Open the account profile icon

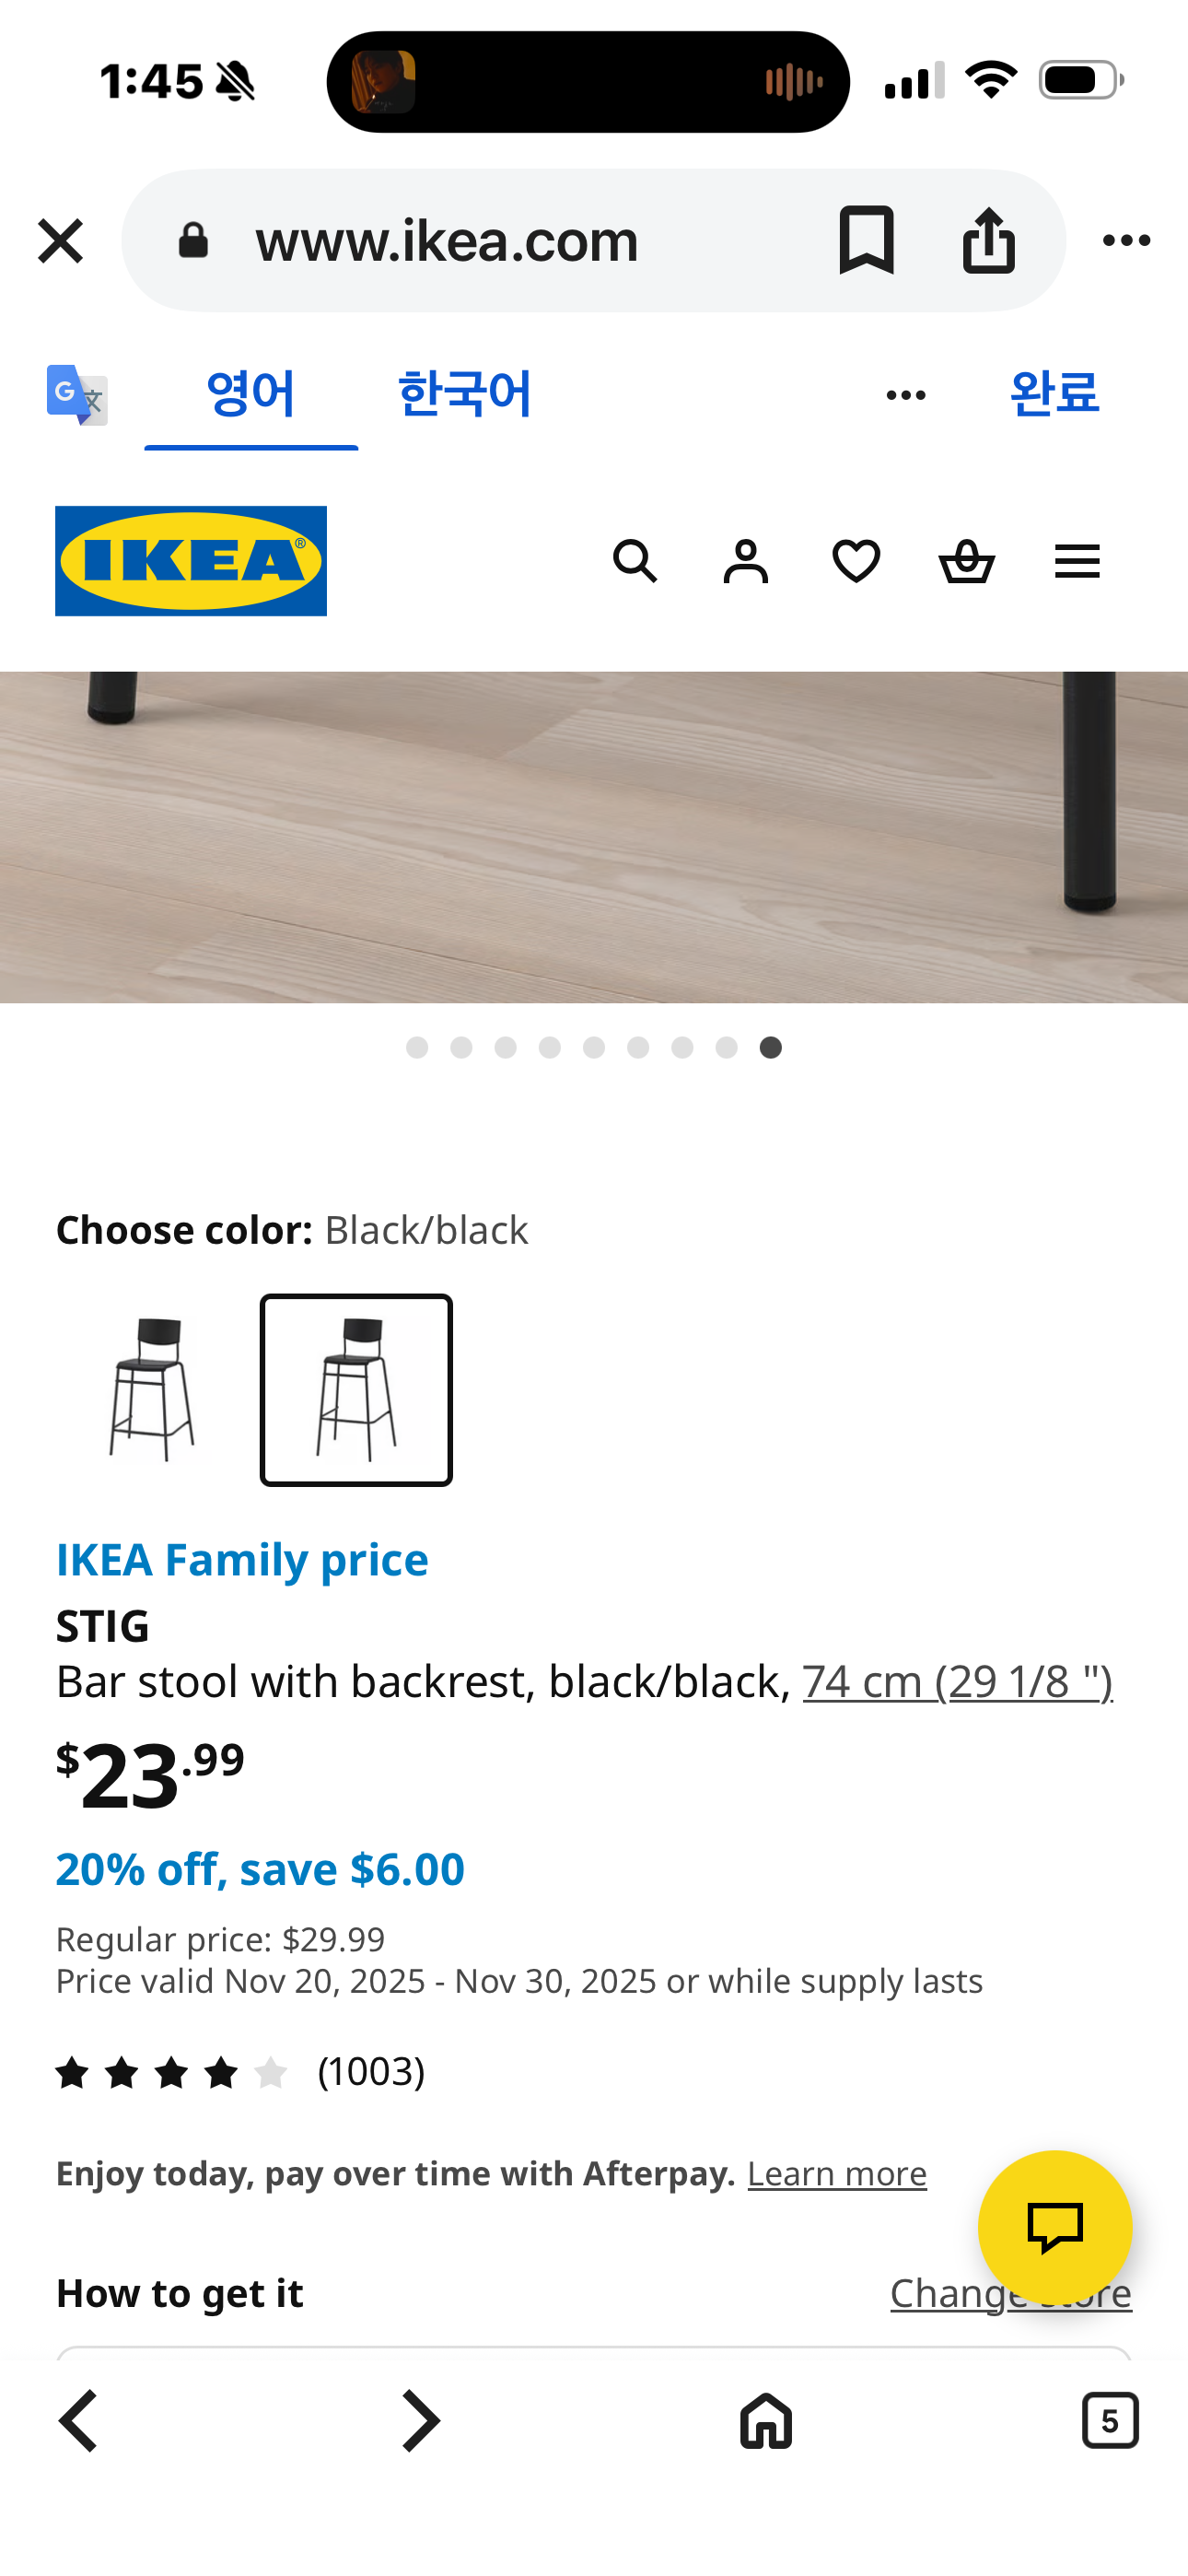tap(746, 561)
